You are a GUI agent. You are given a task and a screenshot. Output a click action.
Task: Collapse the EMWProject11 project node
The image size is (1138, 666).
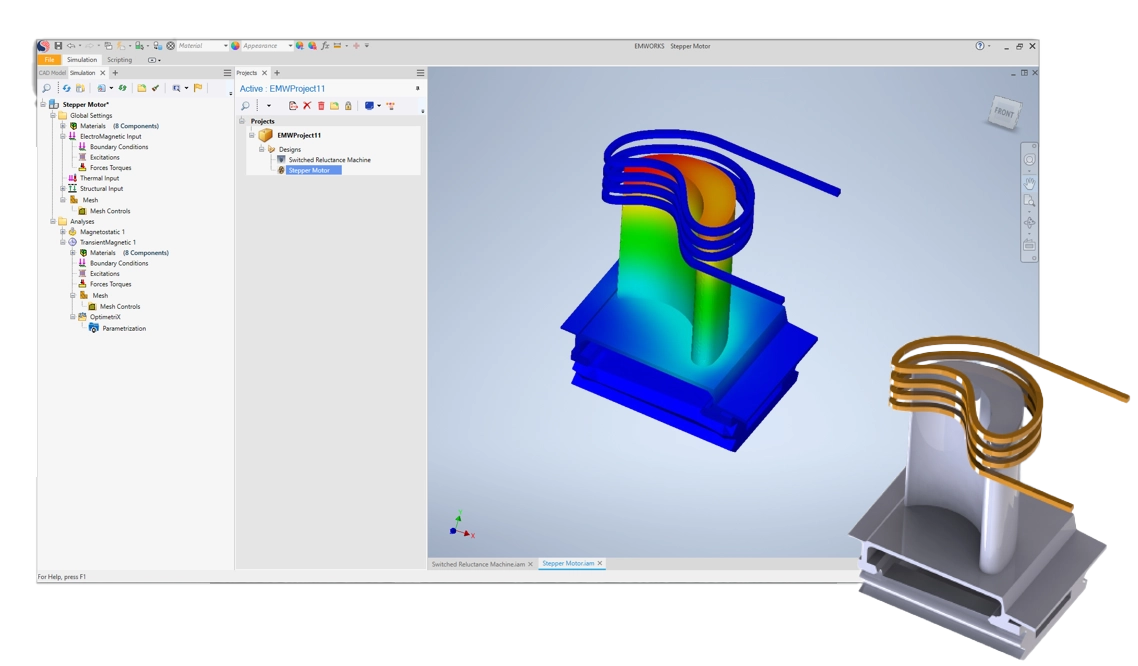pos(252,135)
